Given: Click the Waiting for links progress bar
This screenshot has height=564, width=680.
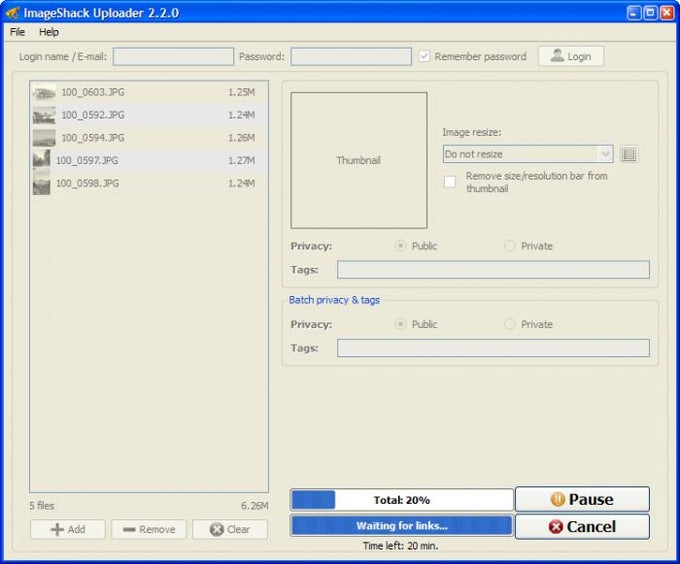Looking at the screenshot, I should 402,526.
